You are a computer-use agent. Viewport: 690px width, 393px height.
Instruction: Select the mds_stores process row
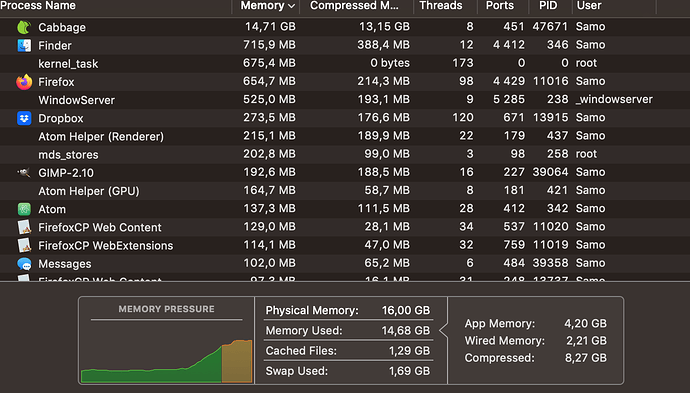coord(345,154)
